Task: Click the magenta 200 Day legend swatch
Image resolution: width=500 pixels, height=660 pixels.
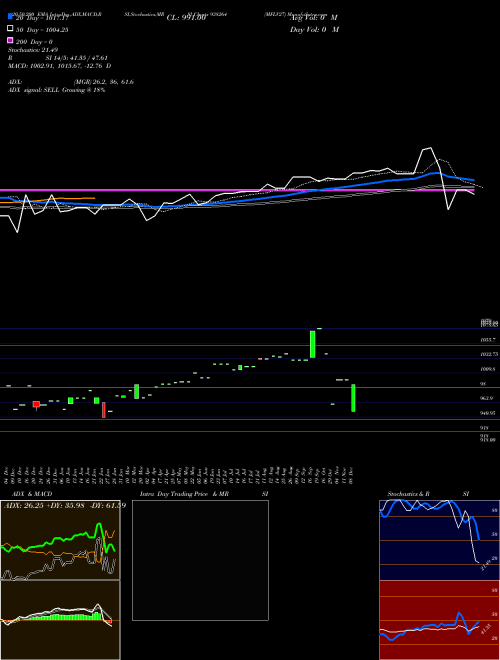Action: (x=11, y=40)
